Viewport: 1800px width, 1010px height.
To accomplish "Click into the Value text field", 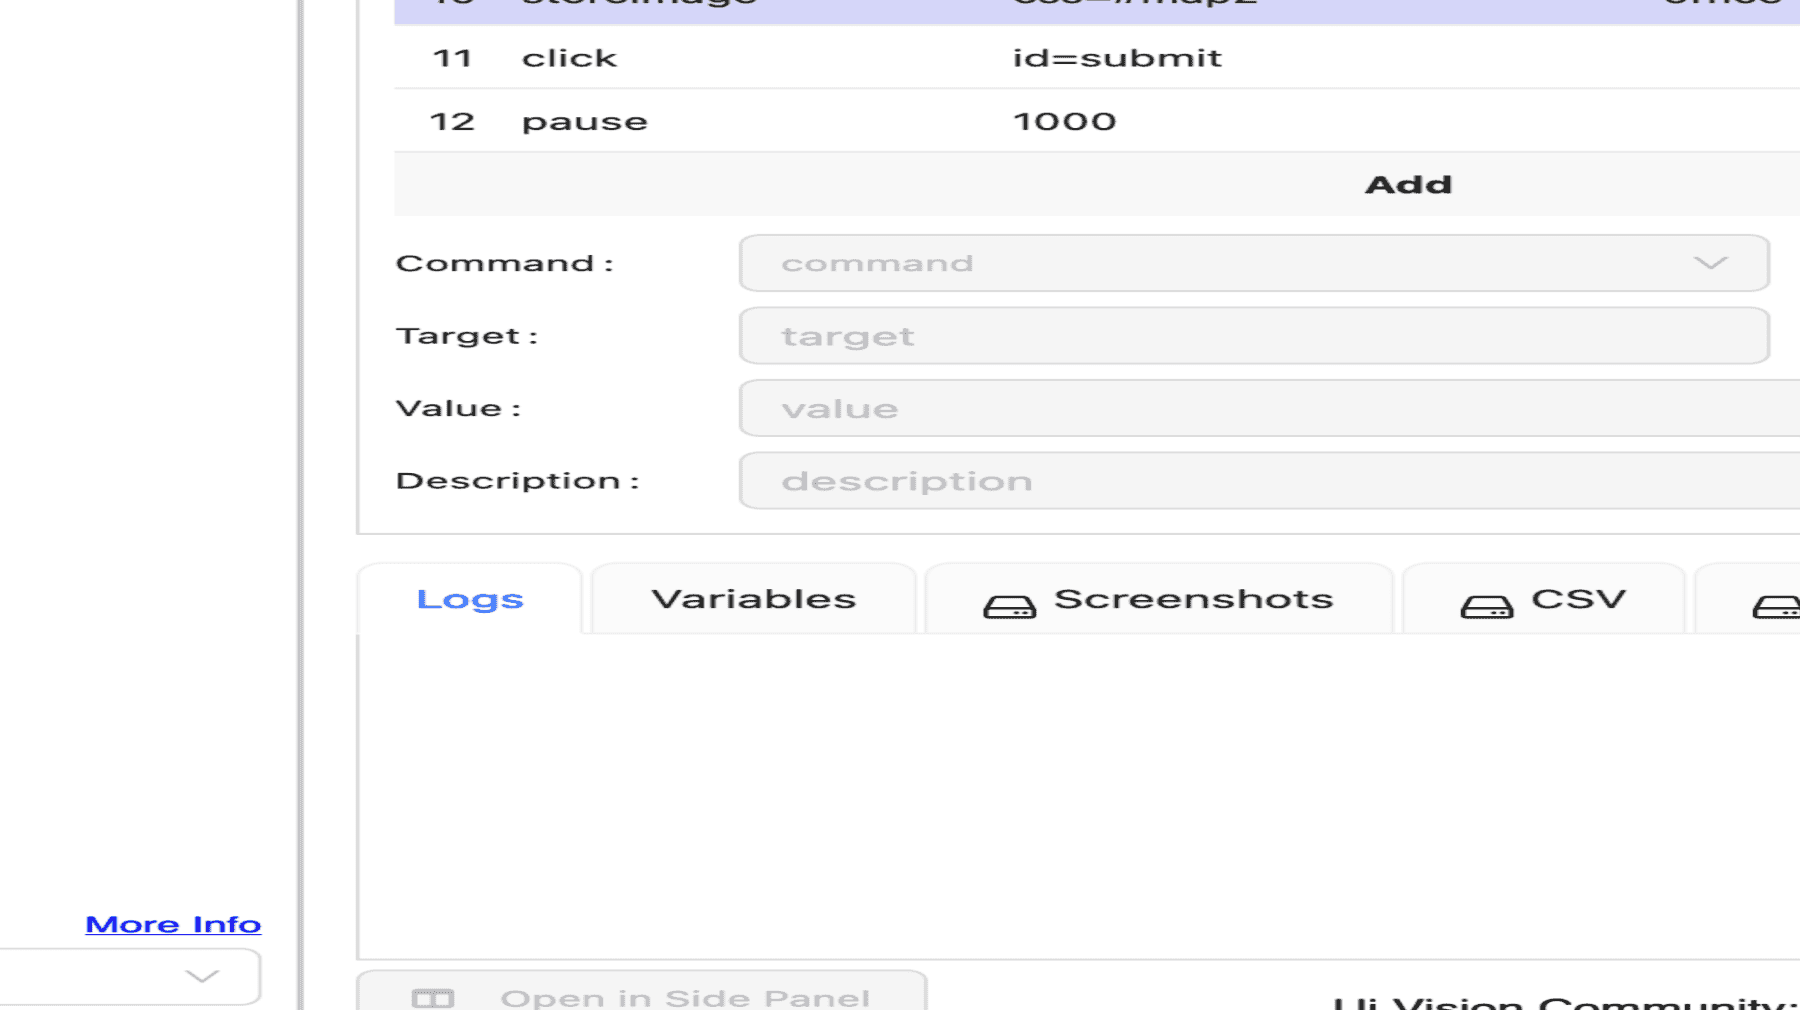I will pyautogui.click(x=1270, y=408).
